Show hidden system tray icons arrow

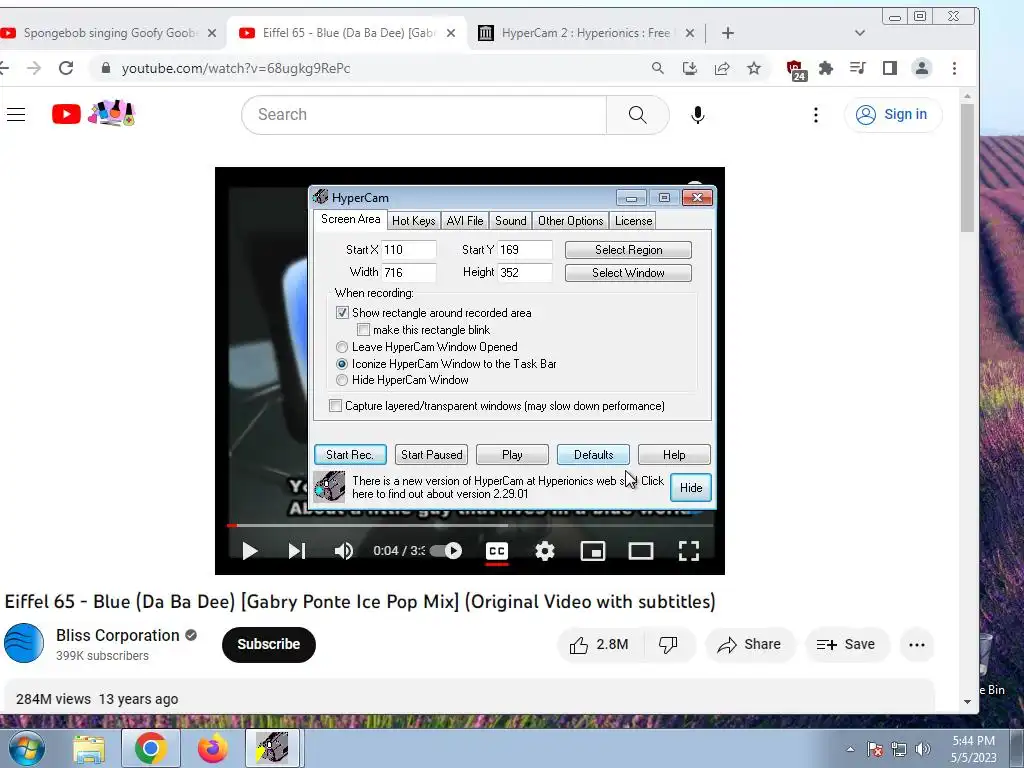(x=850, y=749)
